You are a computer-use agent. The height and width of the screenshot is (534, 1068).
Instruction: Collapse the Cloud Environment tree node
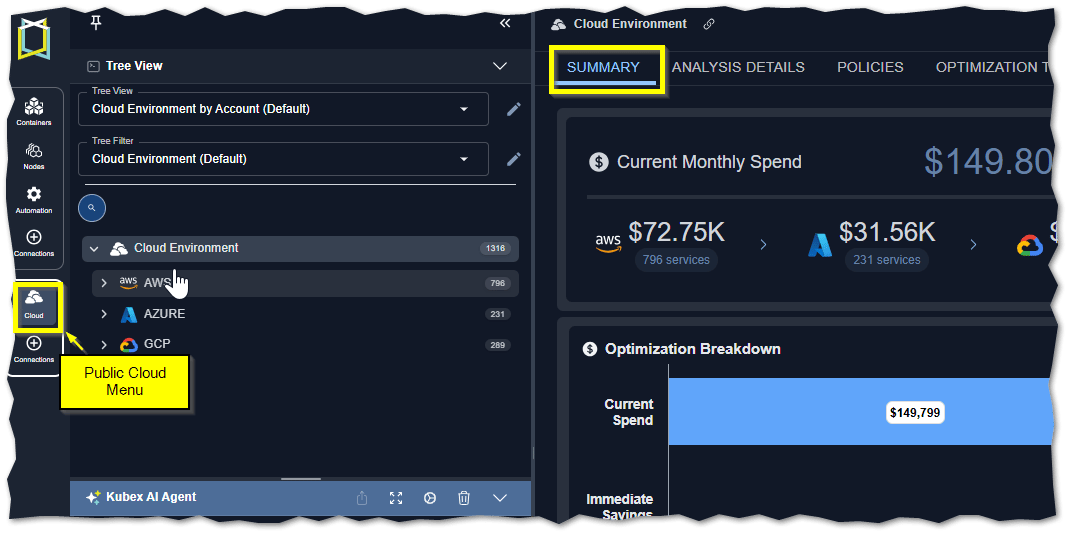point(95,249)
